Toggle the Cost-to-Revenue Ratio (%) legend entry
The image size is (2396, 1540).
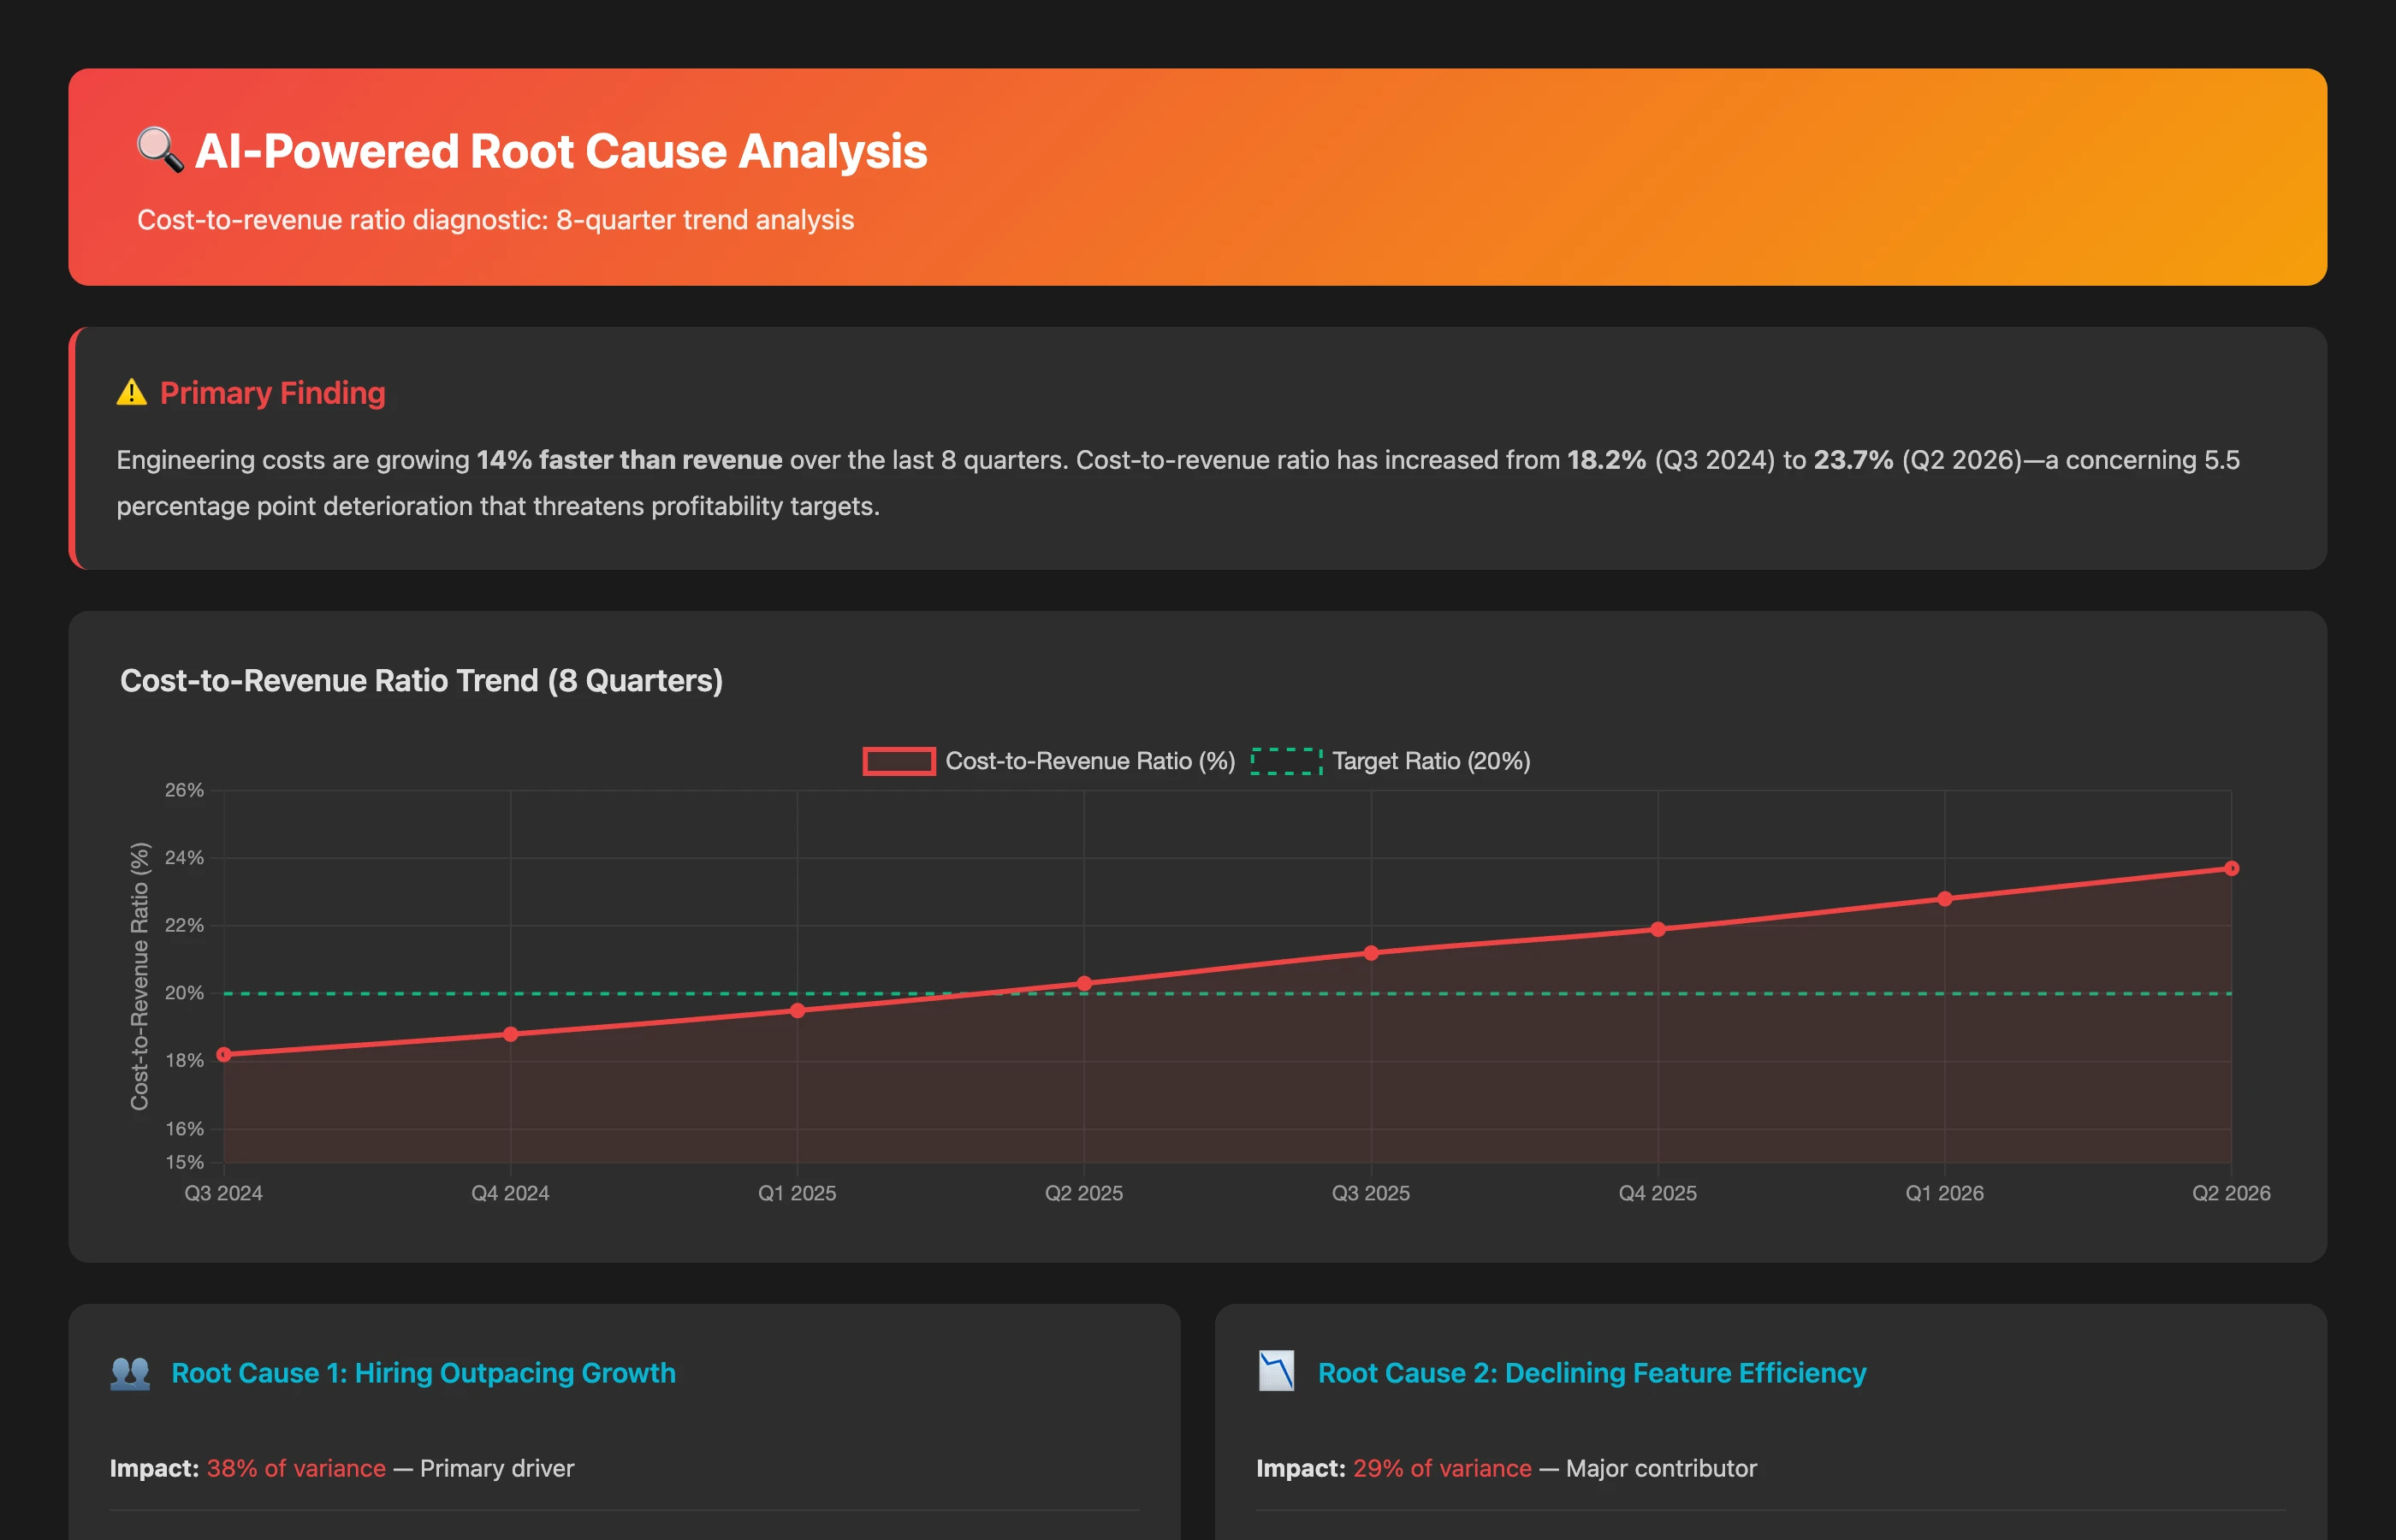click(x=1049, y=761)
